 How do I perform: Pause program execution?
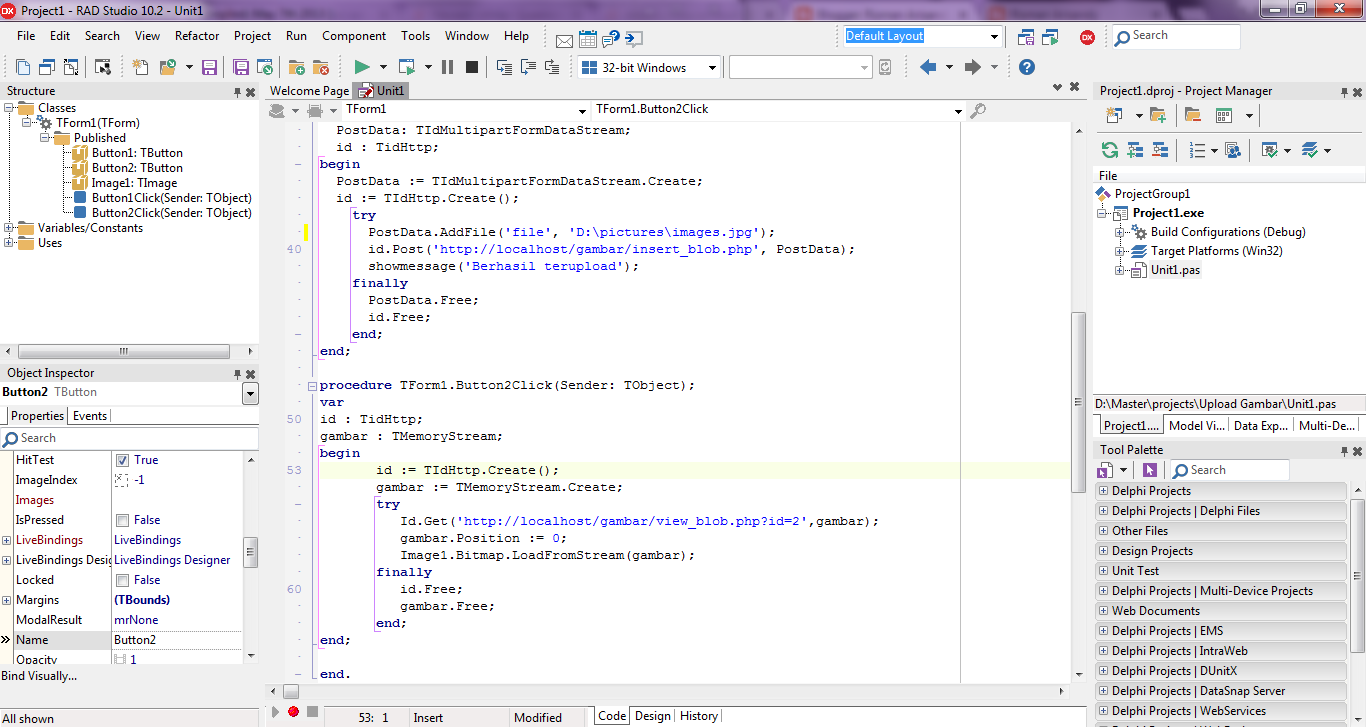click(x=448, y=66)
